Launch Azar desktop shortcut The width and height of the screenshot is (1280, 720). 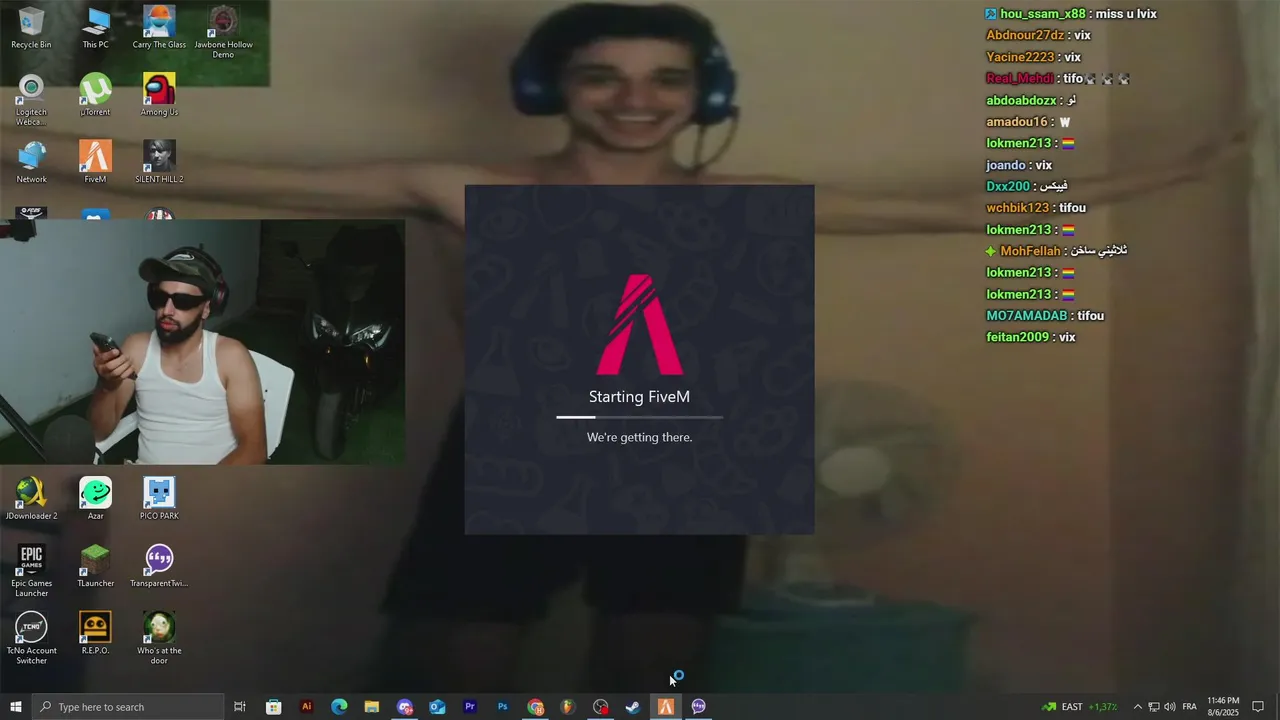coord(95,499)
